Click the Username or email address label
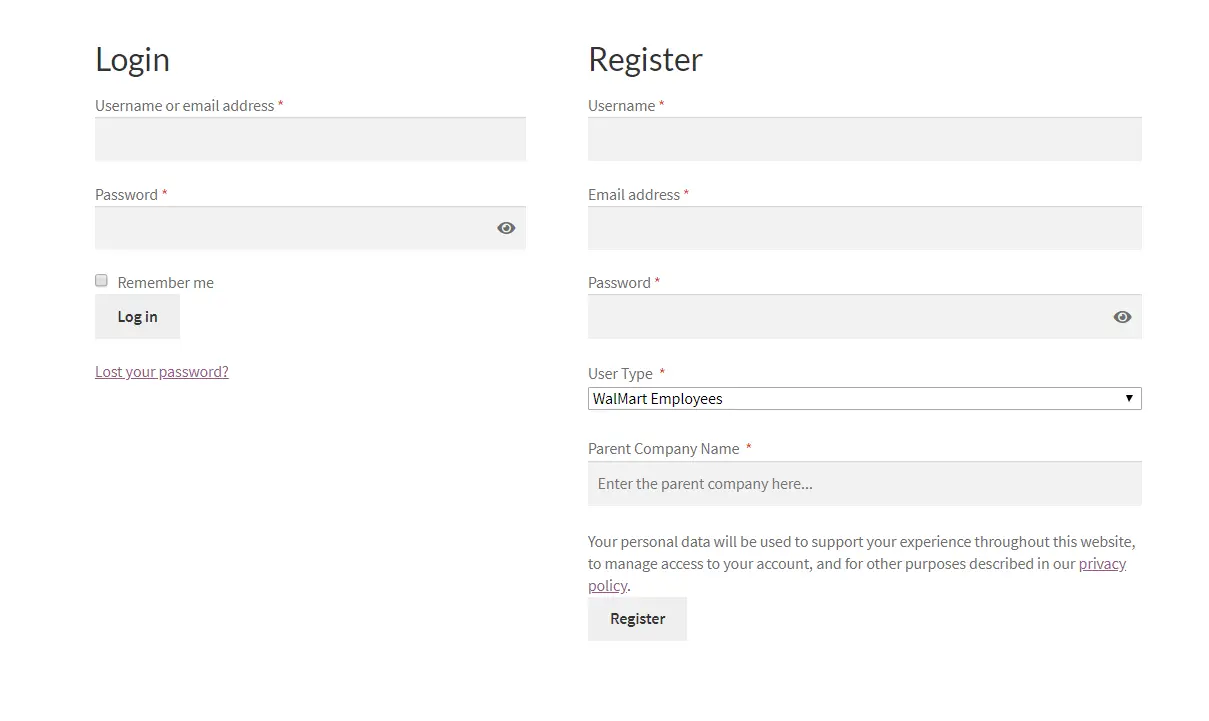Image resolution: width=1209 pixels, height=721 pixels. pos(184,106)
